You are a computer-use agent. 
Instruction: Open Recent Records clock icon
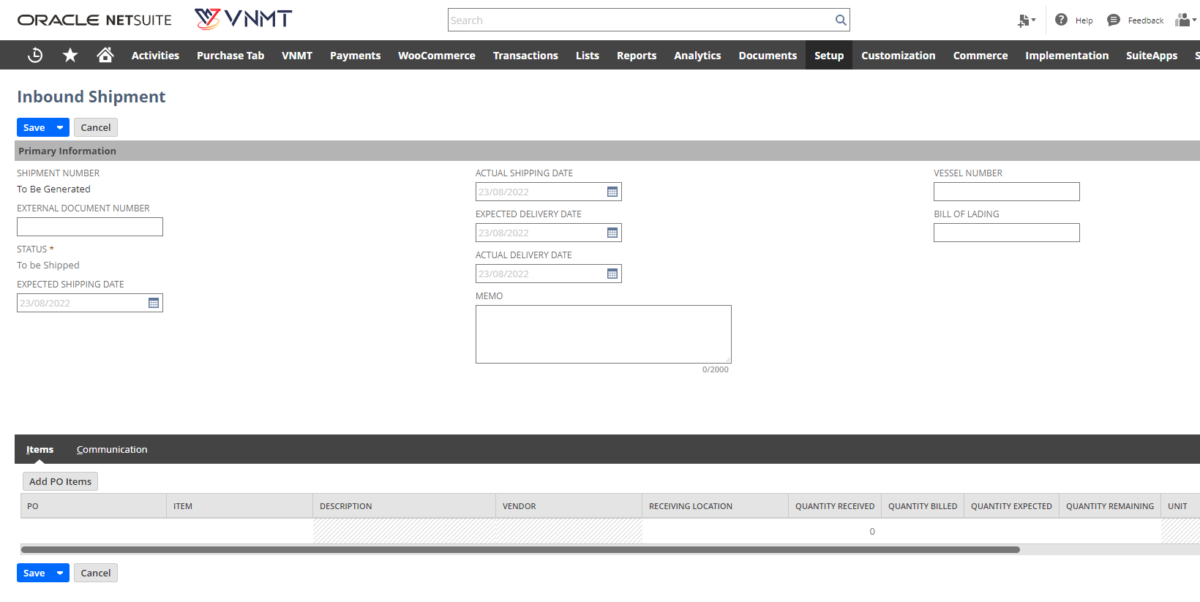pos(34,55)
